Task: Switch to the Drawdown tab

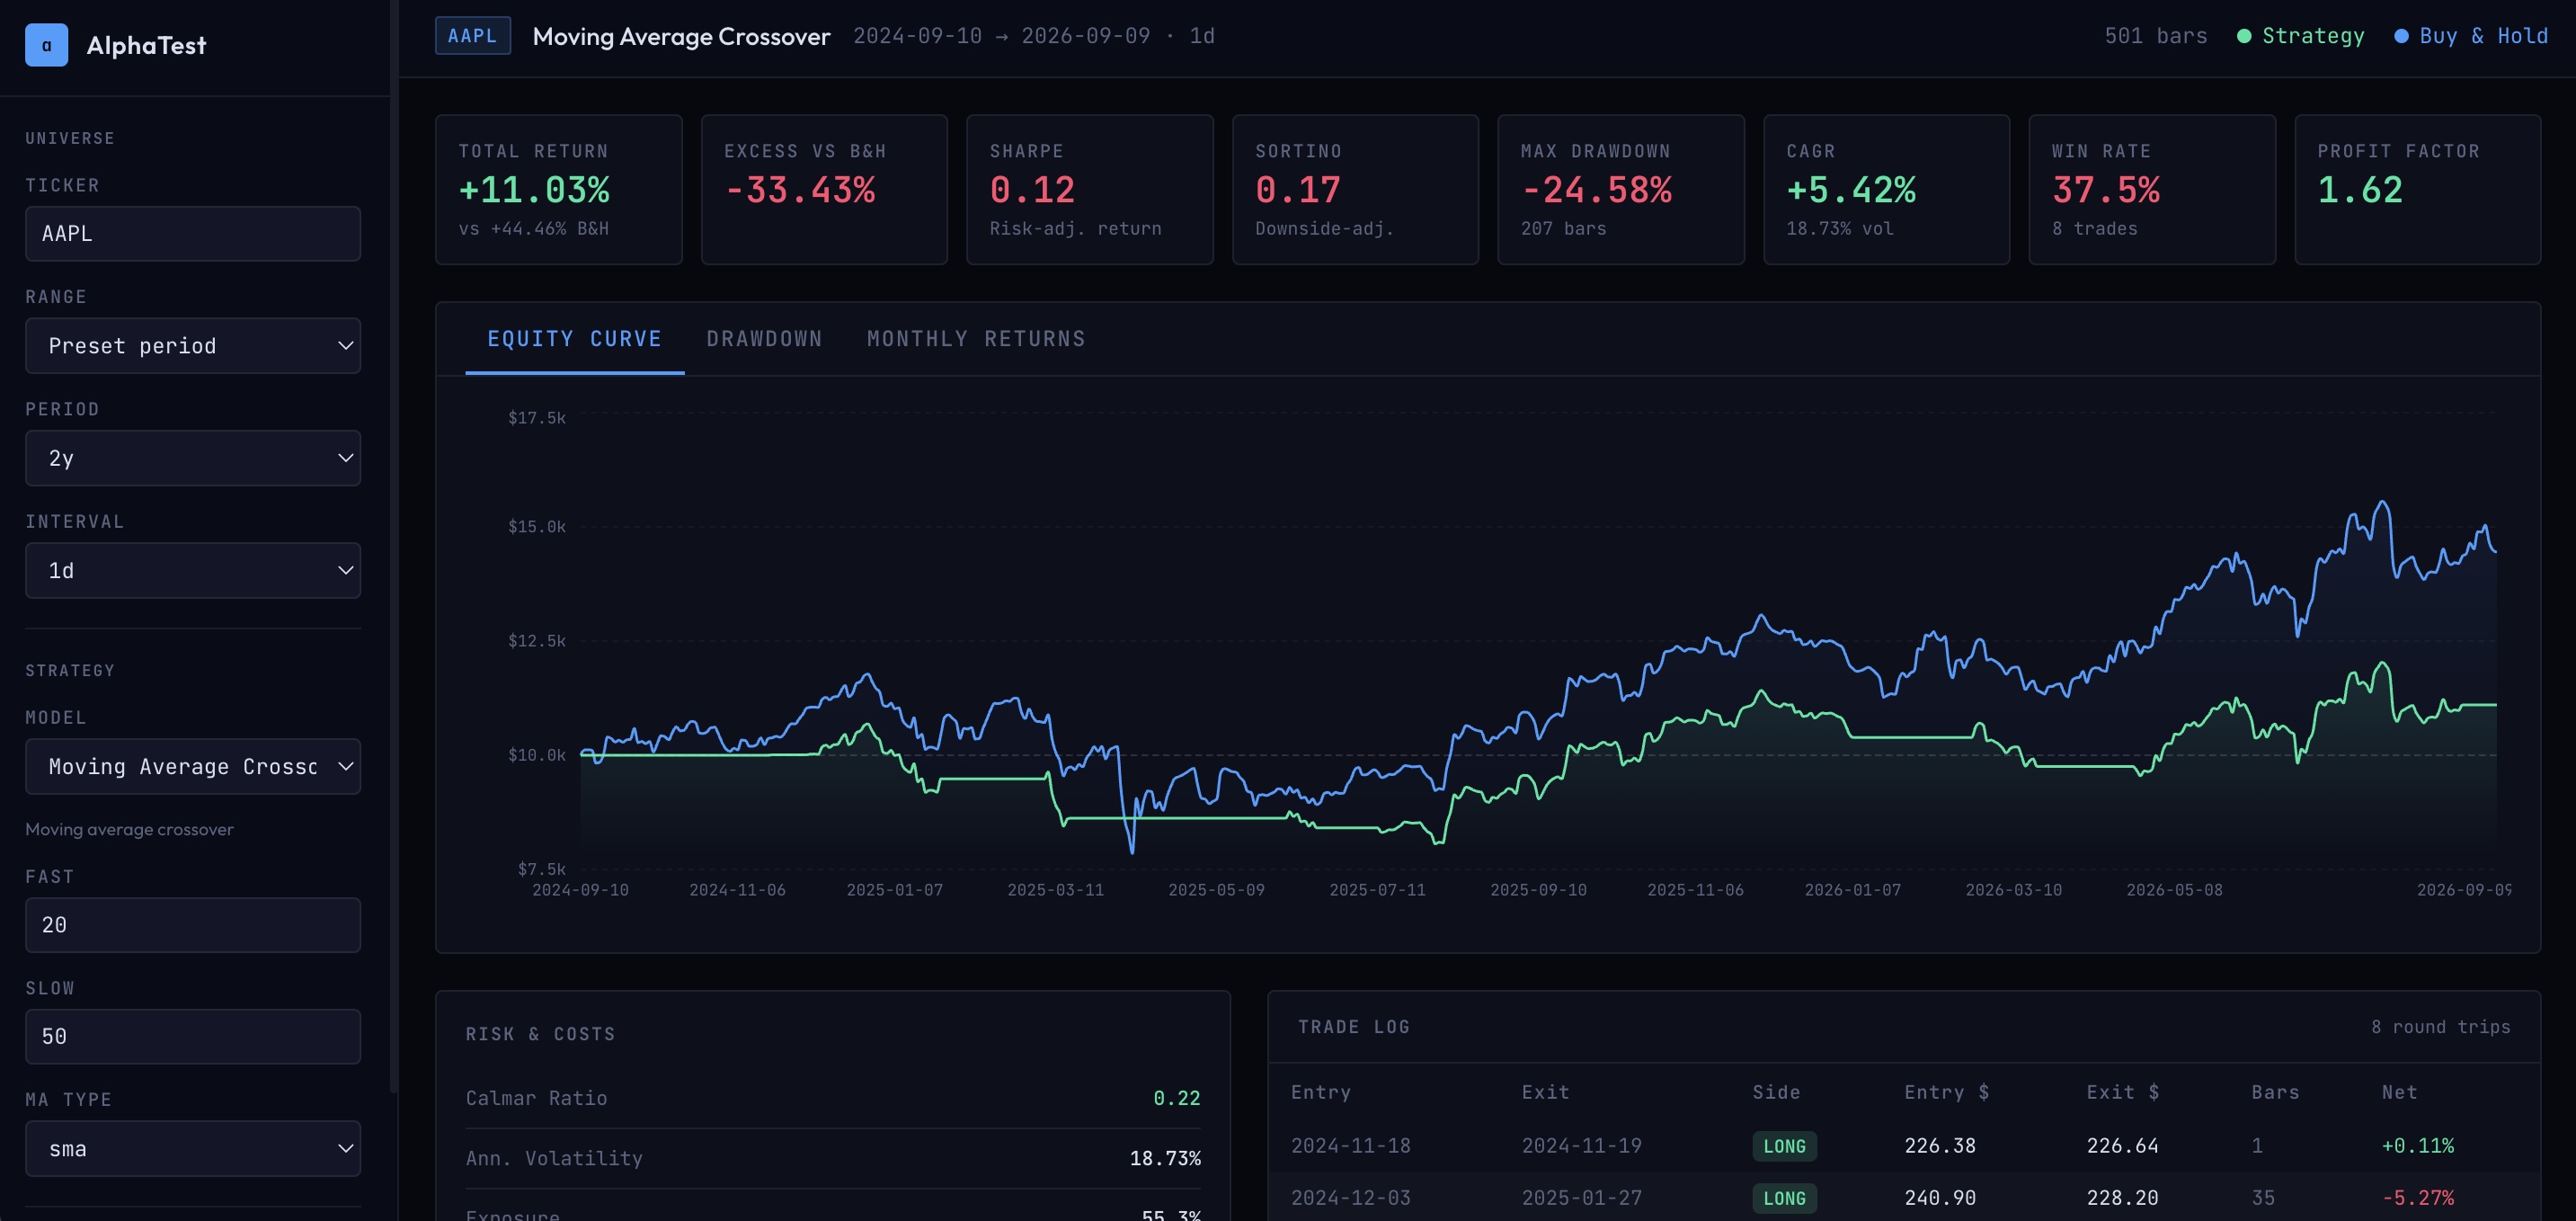Action: coord(765,339)
